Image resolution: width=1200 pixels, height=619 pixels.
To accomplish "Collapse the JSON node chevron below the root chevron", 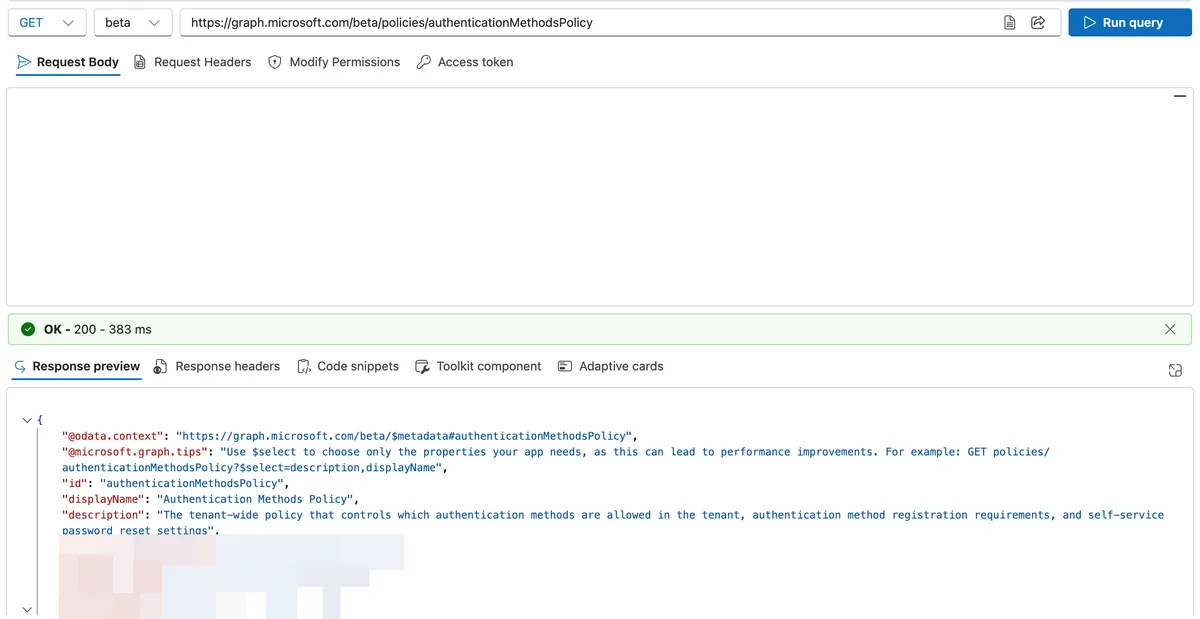I will click(27, 609).
